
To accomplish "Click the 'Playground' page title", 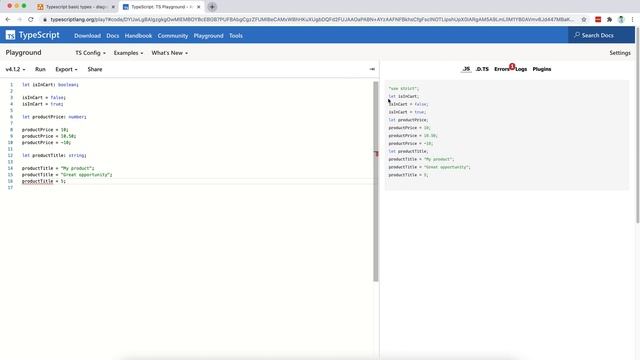I will pos(23,53).
